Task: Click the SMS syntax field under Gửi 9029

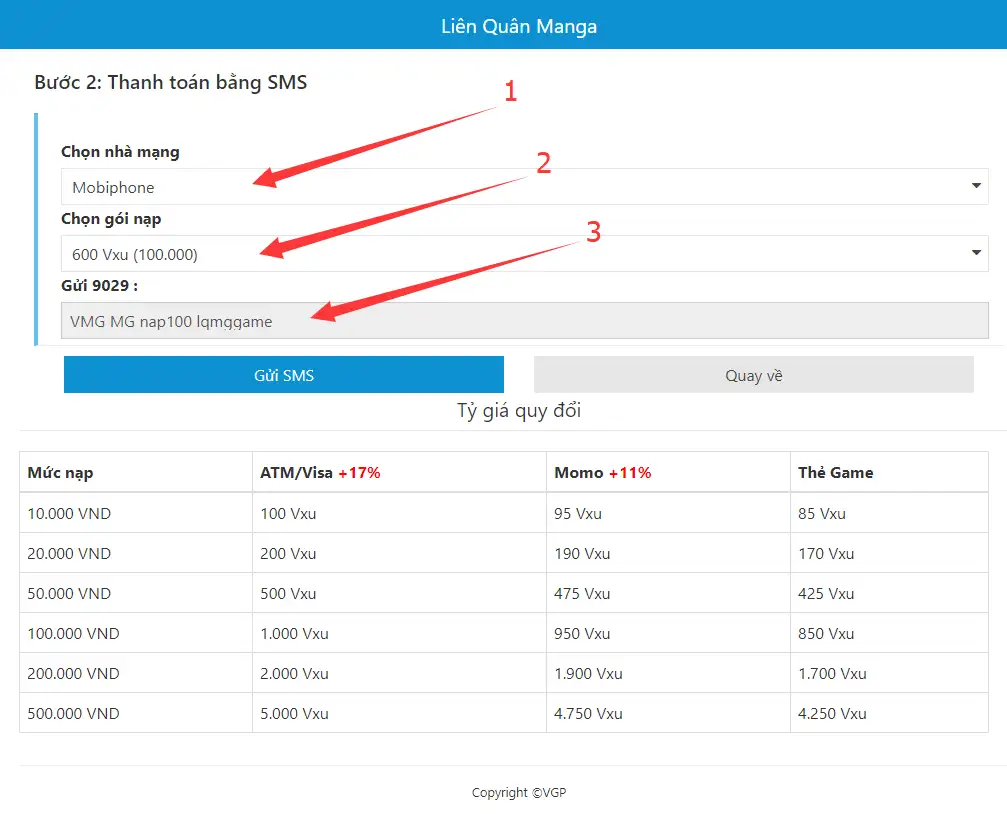Action: 525,321
